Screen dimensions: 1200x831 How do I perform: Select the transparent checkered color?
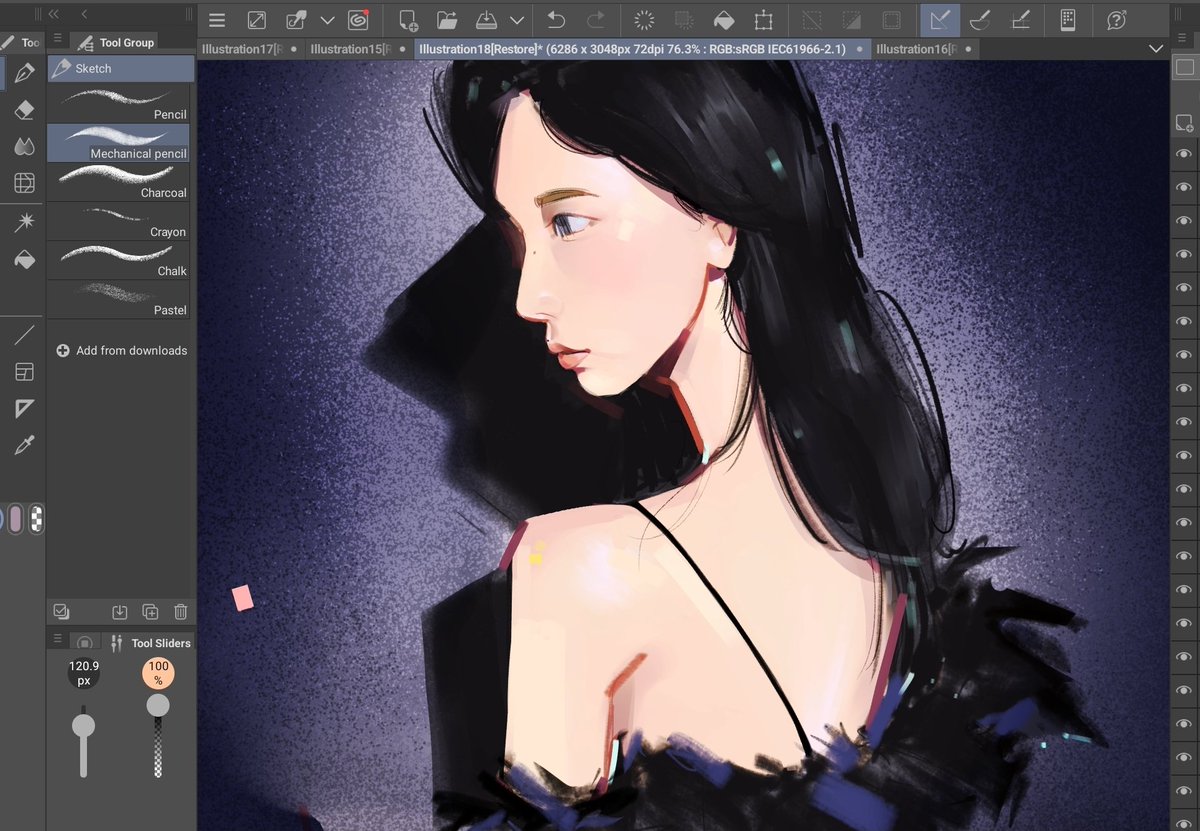(36, 519)
